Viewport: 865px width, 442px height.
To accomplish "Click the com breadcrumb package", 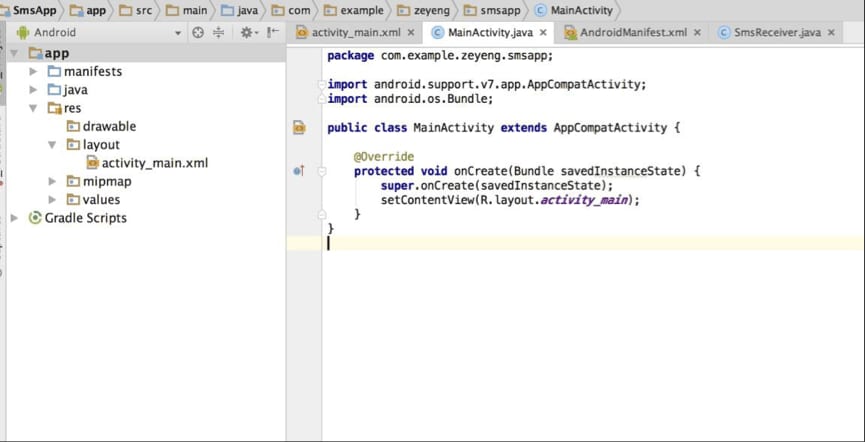I will click(291, 10).
